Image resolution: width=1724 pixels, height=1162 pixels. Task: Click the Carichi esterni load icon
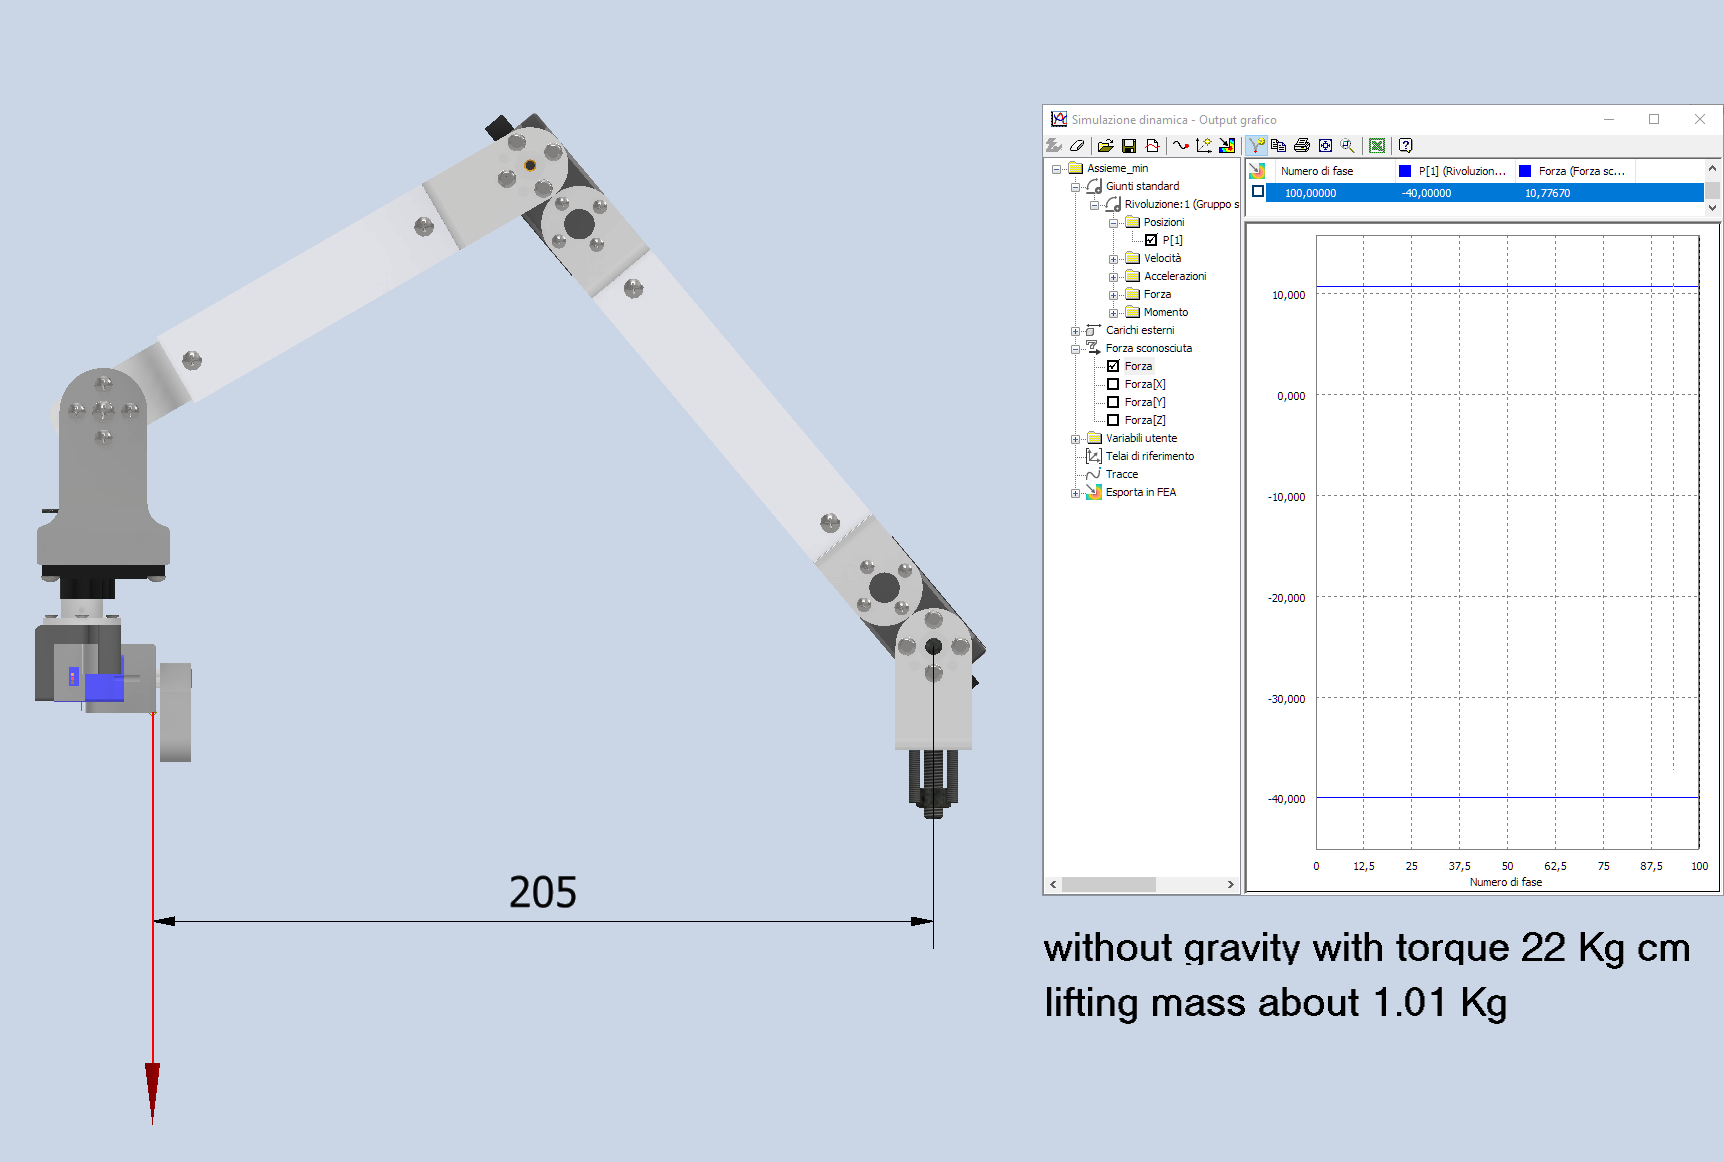1094,330
